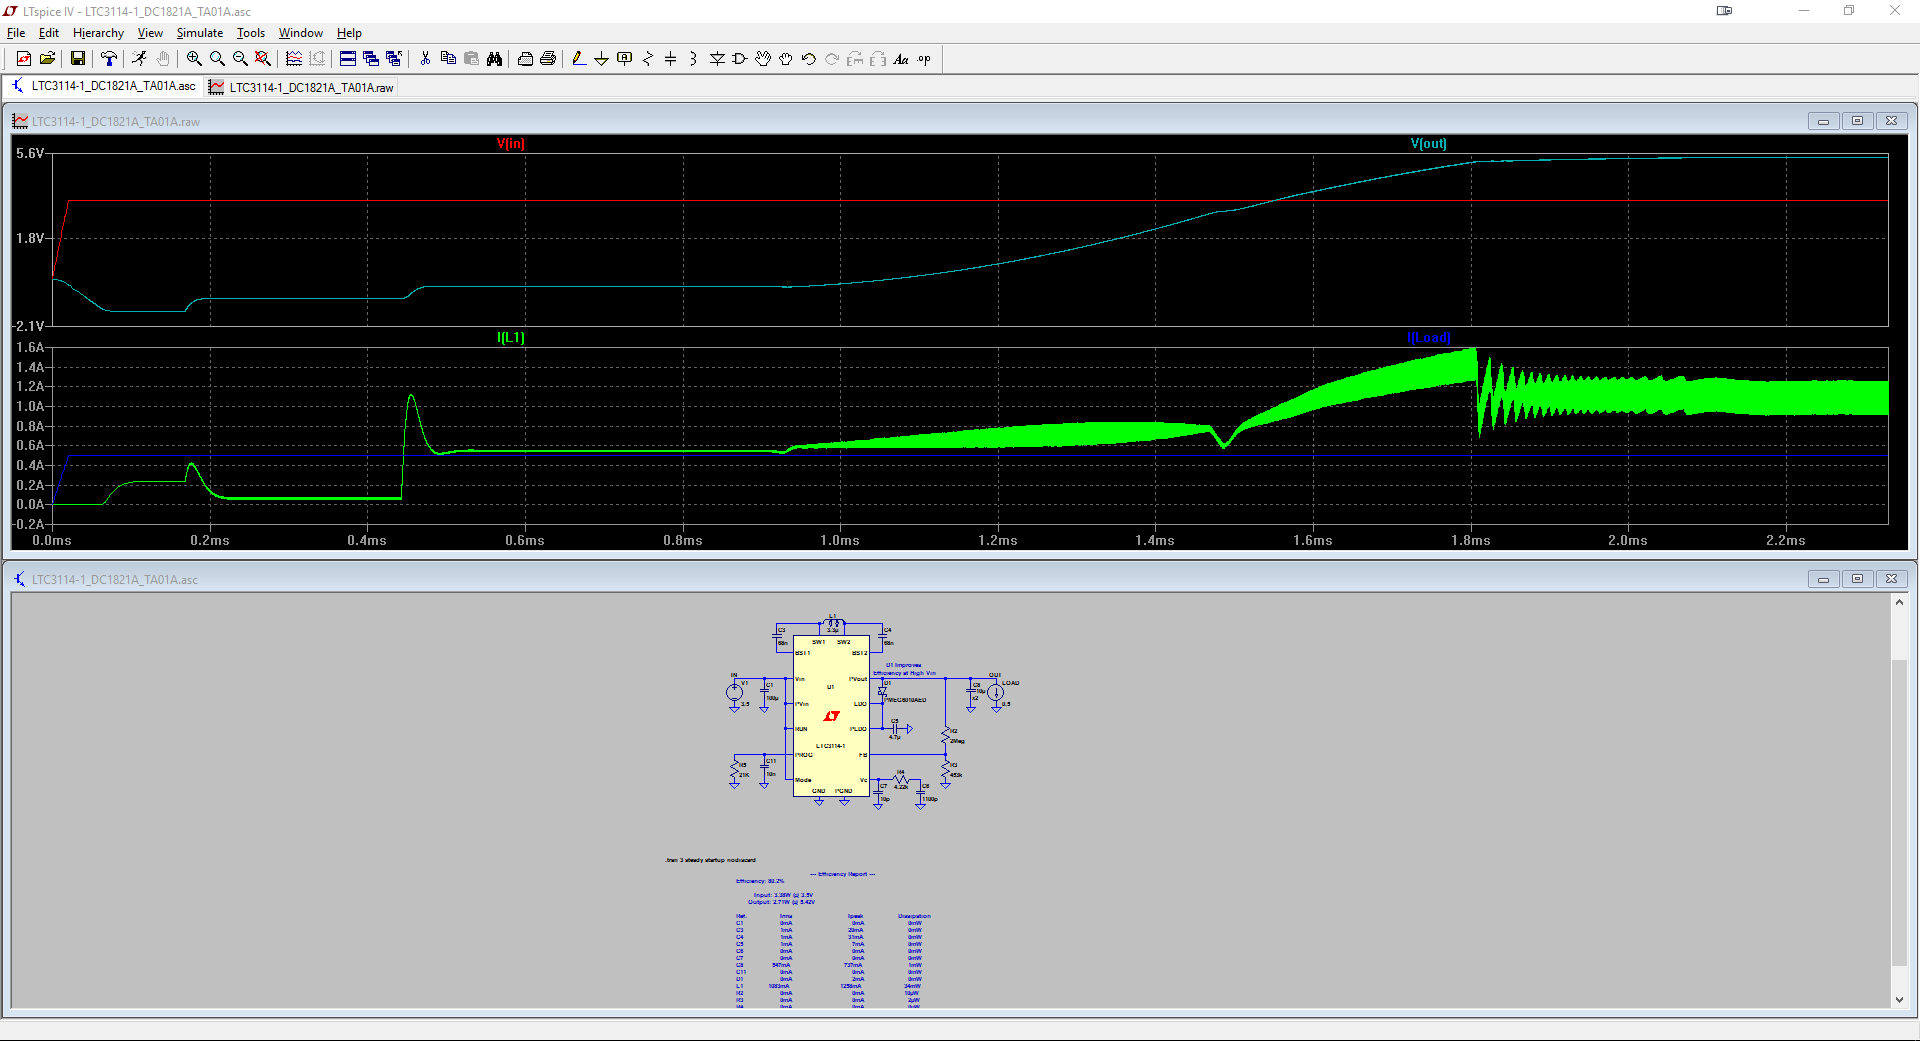Click the Run simulation running-man icon
Image resolution: width=1920 pixels, height=1041 pixels.
[140, 59]
